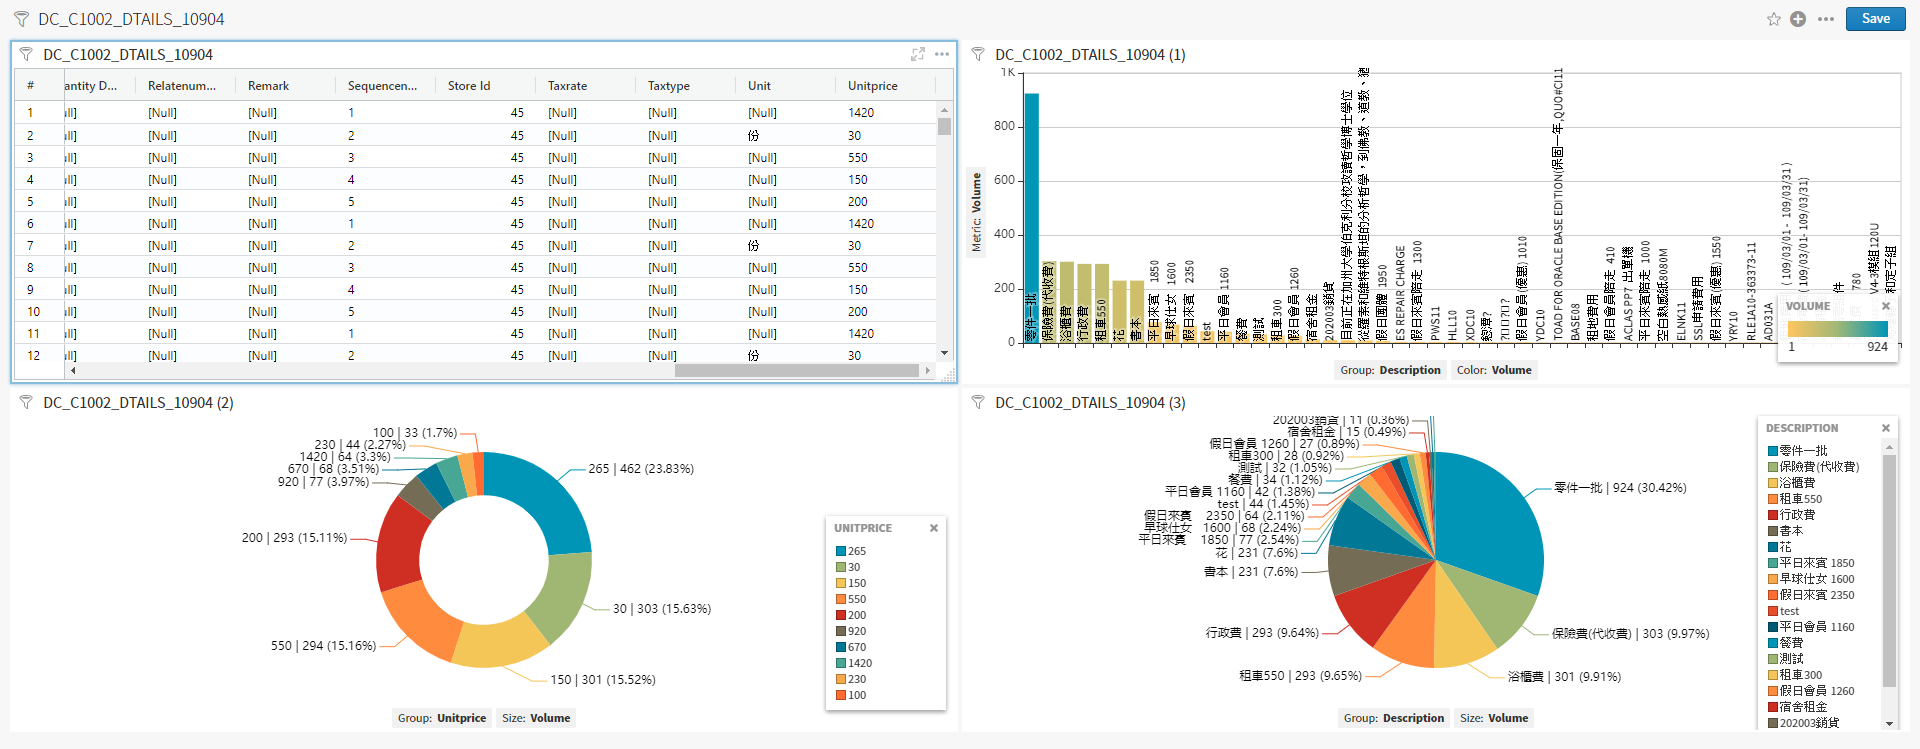The image size is (1920, 749).
Task: Open Group: Unitprice selector under donut chart
Action: 441,718
